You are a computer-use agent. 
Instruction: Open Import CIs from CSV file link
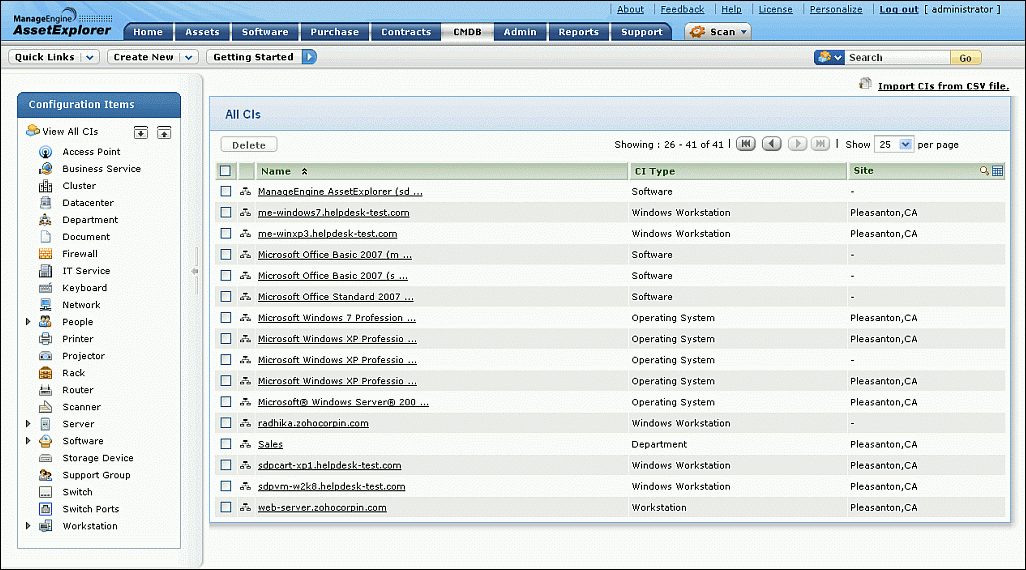pos(943,86)
